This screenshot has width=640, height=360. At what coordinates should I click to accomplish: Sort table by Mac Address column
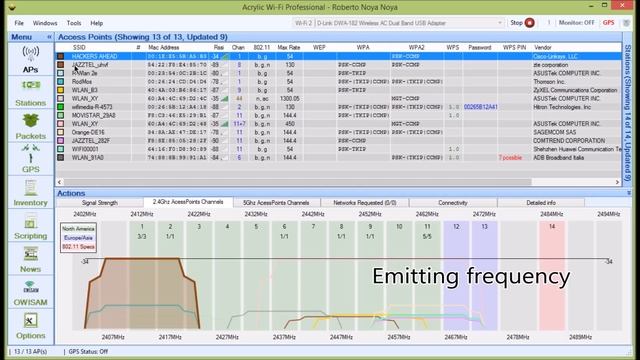click(x=164, y=47)
